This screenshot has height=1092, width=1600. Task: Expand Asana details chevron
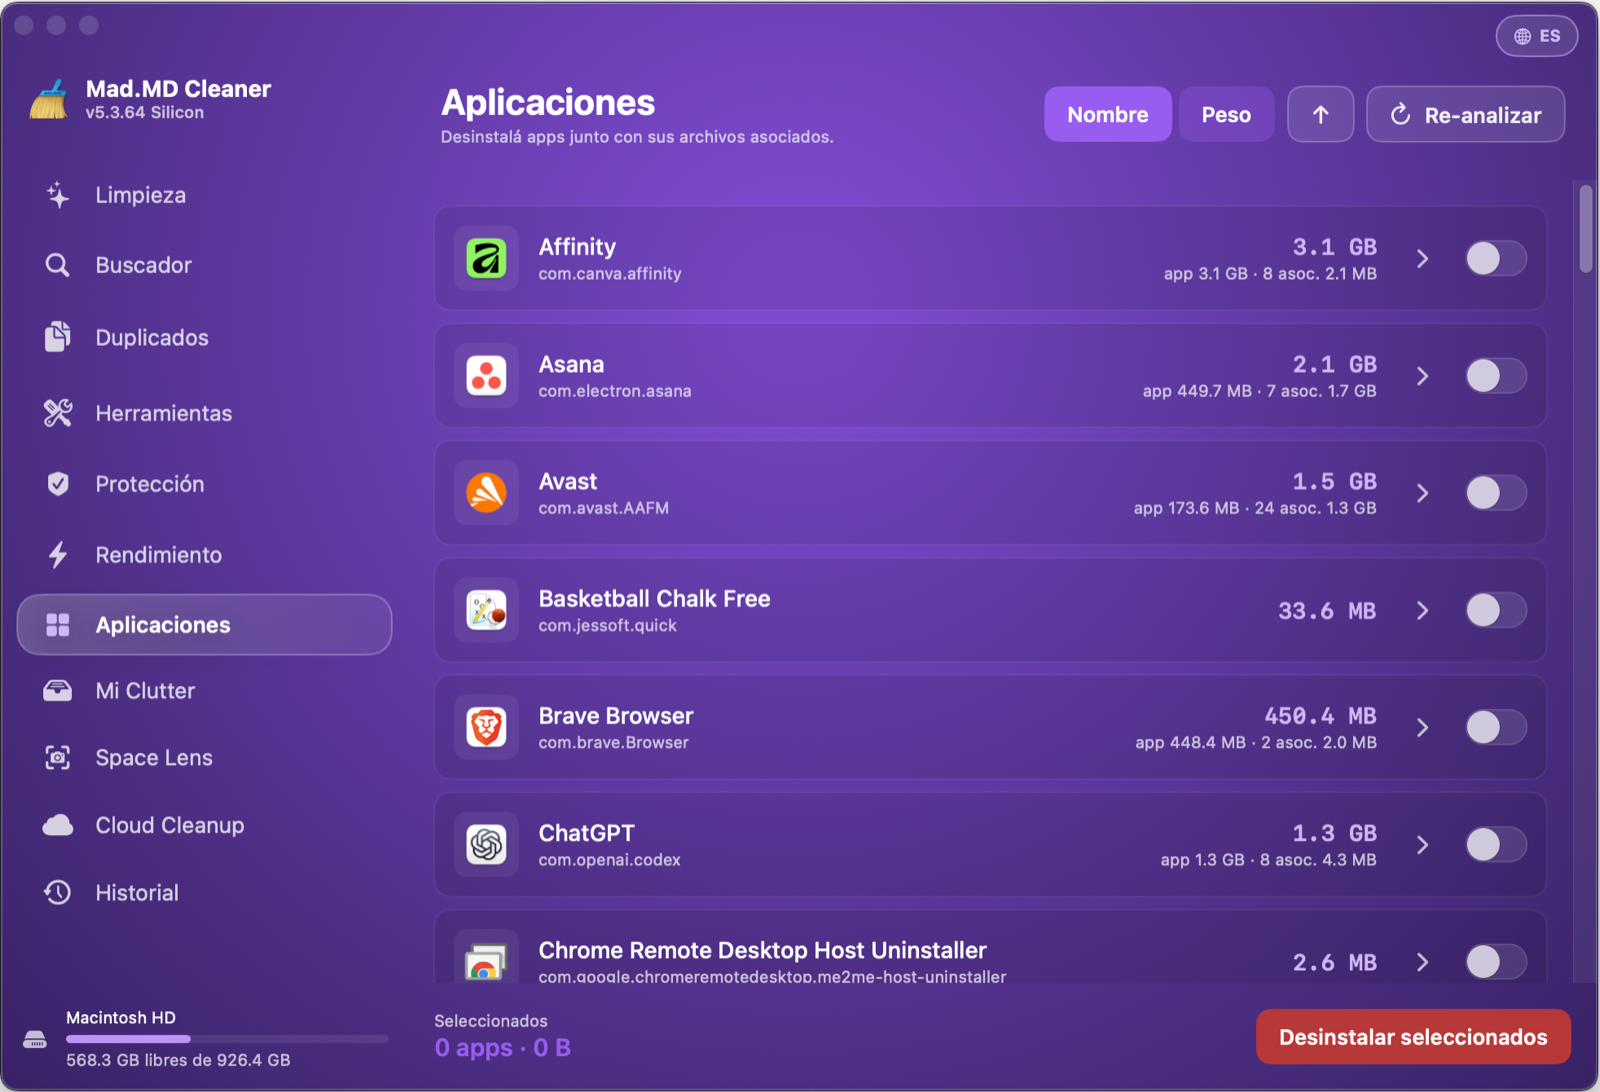[1423, 376]
